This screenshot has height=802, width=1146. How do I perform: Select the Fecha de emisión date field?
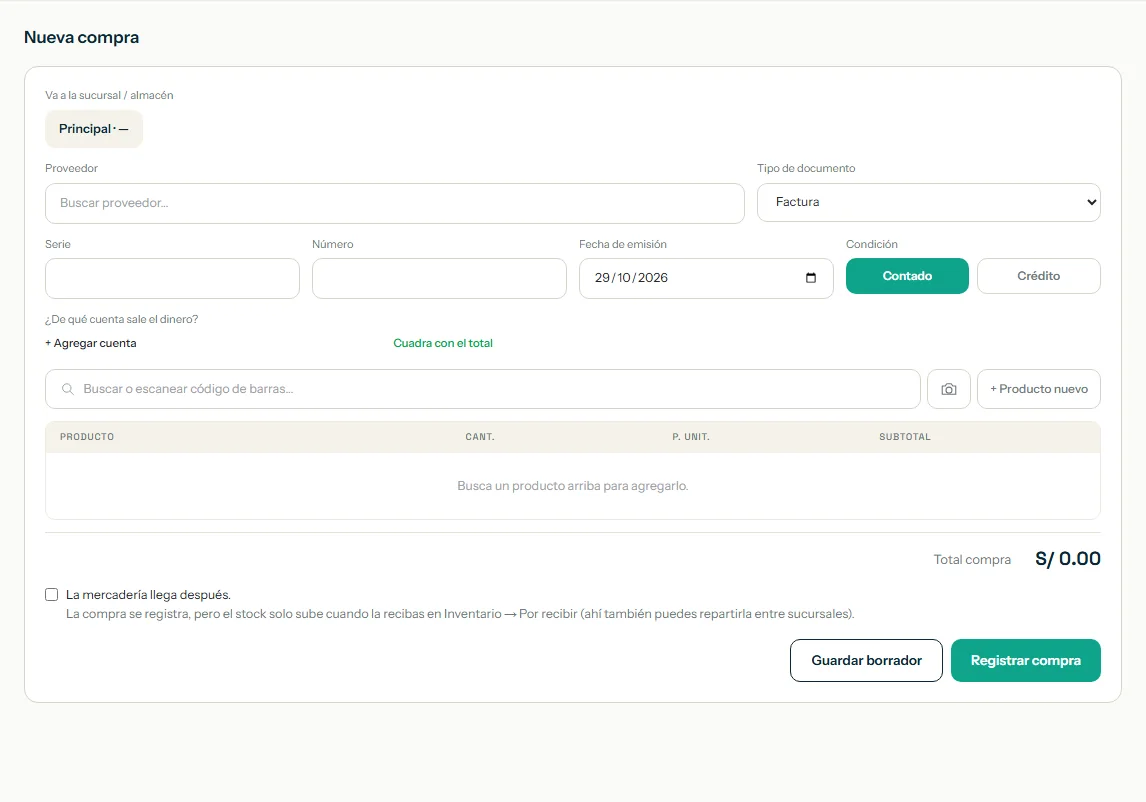coord(706,278)
